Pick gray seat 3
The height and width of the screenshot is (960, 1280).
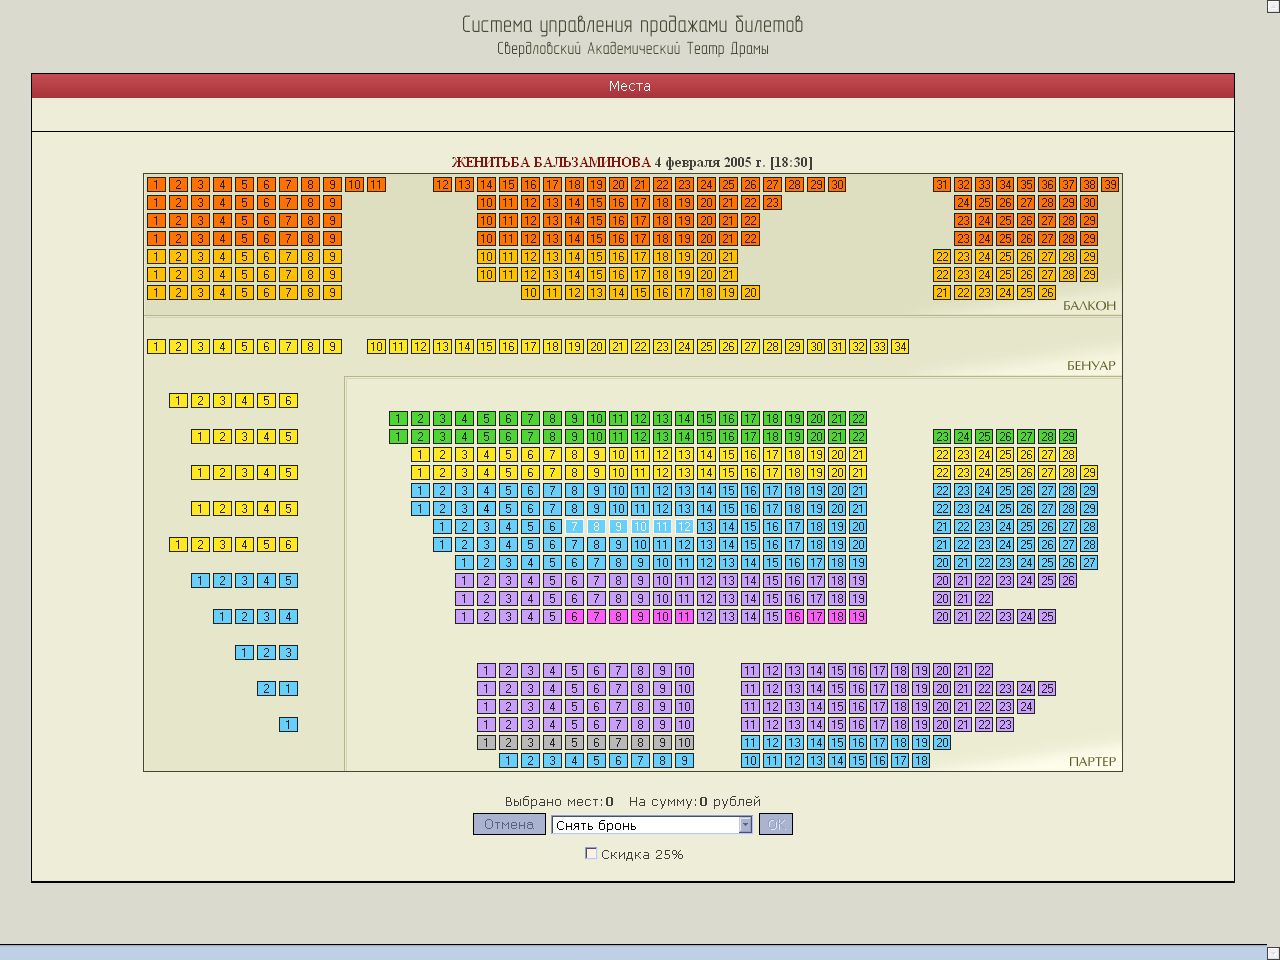pyautogui.click(x=530, y=743)
